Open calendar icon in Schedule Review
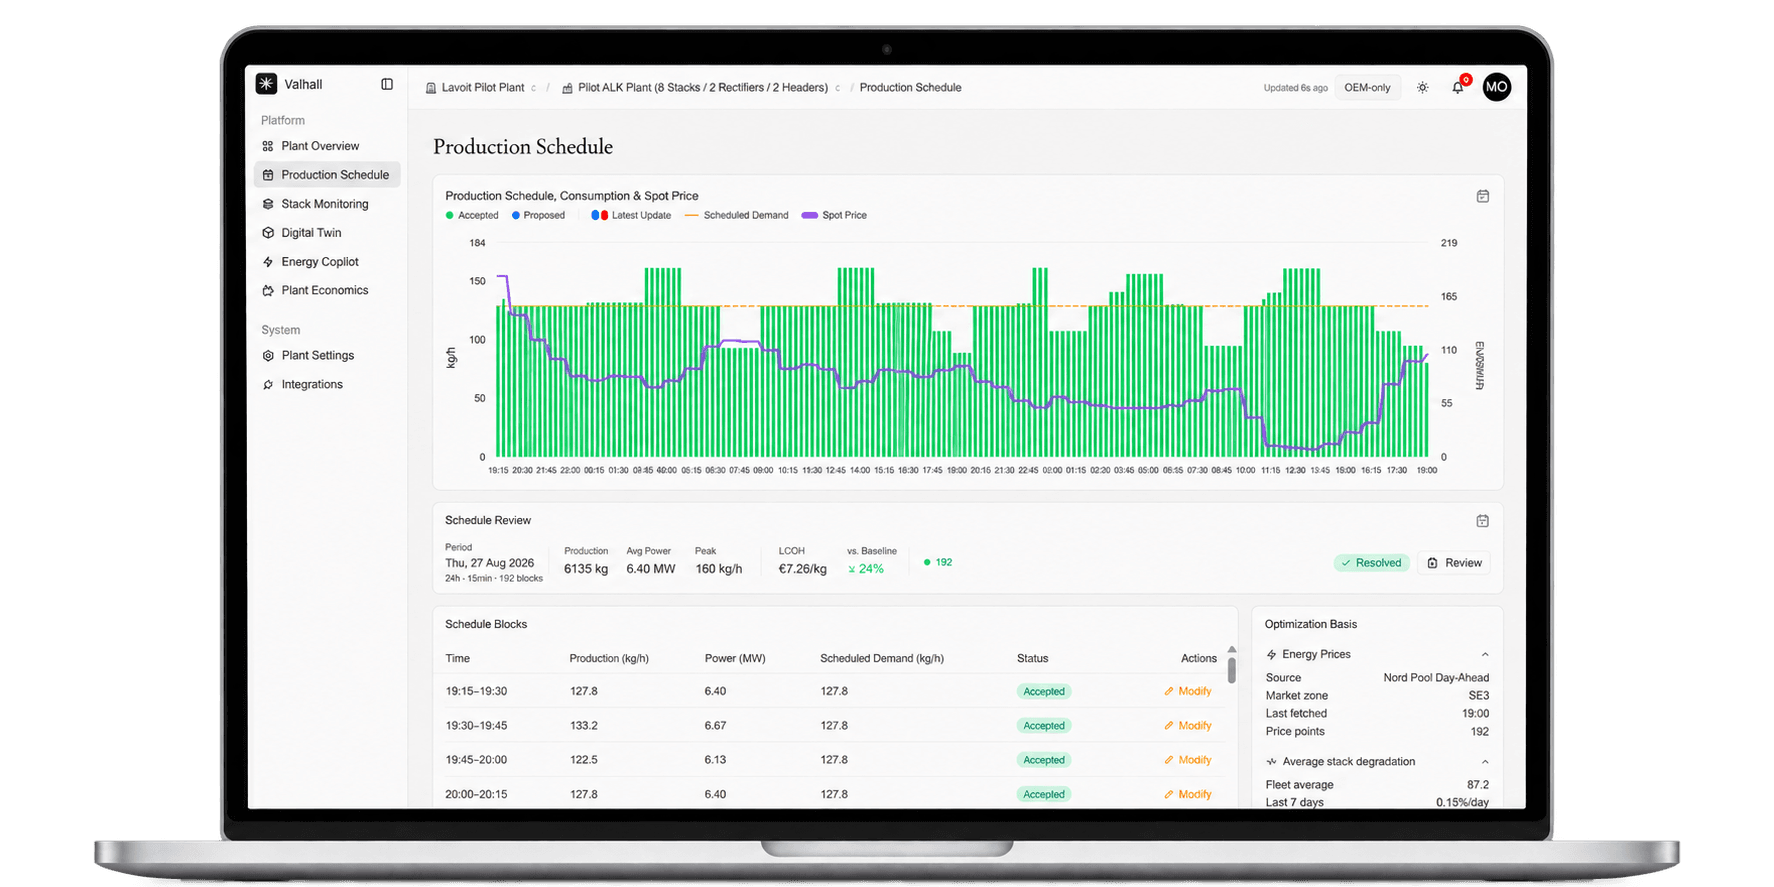Screen dimensions: 1774x887 (1483, 521)
